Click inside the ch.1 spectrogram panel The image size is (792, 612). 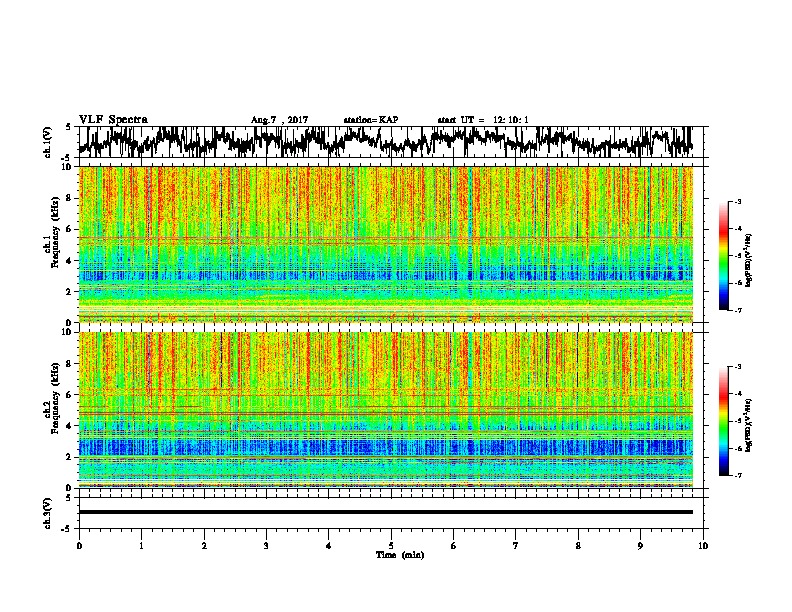[386, 244]
